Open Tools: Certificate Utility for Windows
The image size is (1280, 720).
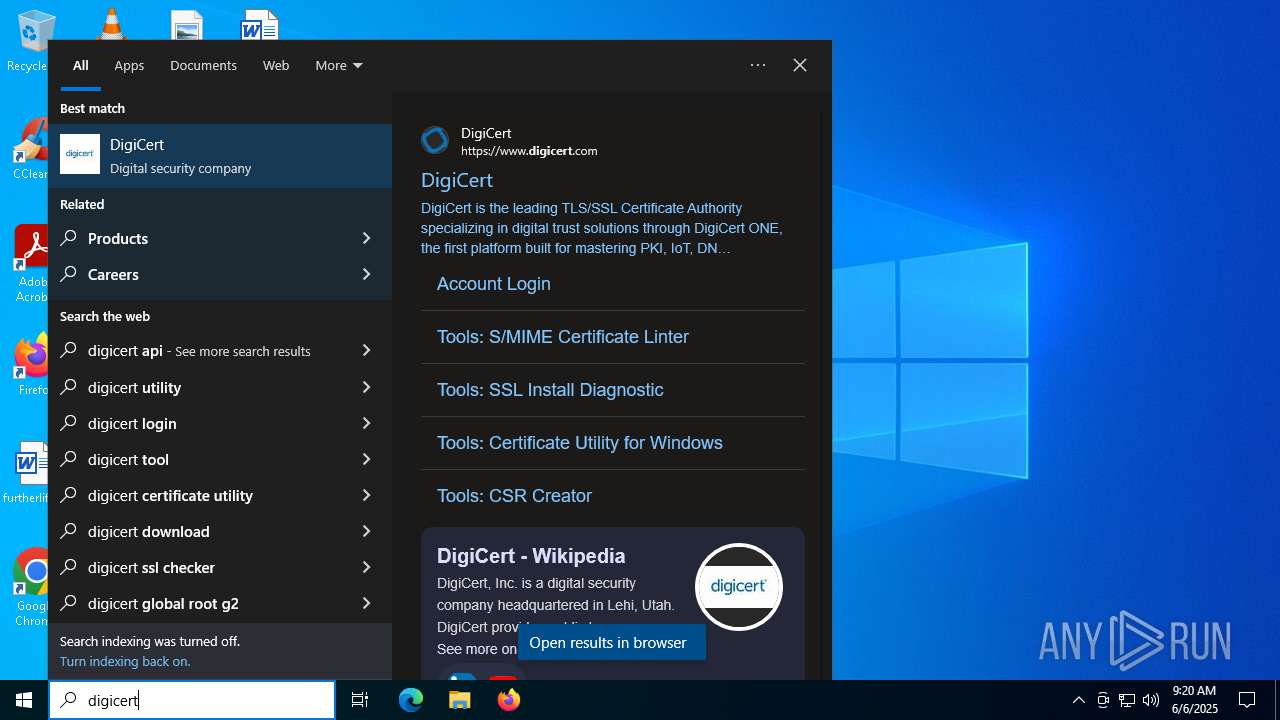tap(580, 443)
